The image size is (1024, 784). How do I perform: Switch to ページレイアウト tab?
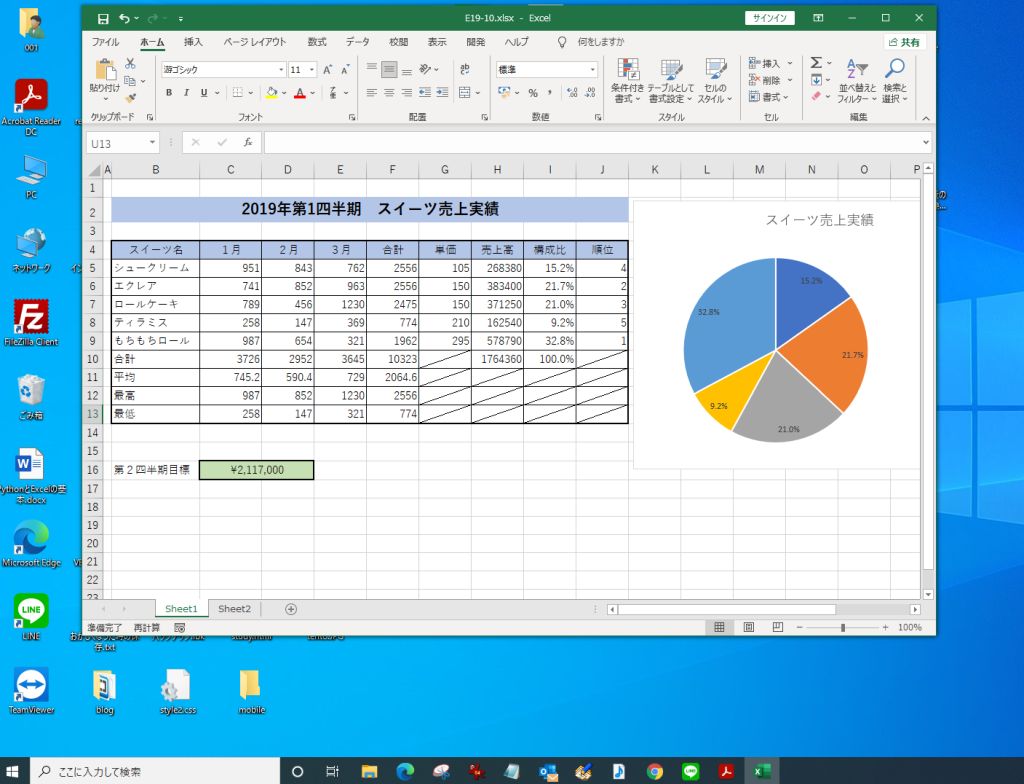click(254, 42)
